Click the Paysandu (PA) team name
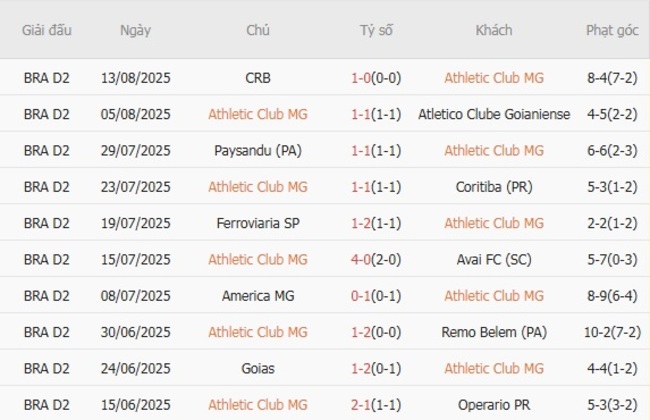The height and width of the screenshot is (420, 650). pyautogui.click(x=257, y=150)
